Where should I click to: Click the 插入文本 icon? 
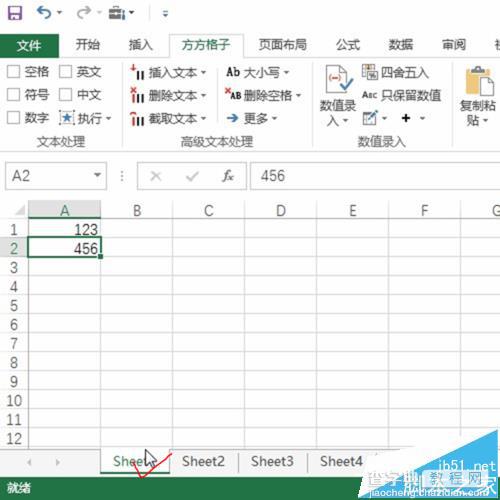(x=137, y=72)
